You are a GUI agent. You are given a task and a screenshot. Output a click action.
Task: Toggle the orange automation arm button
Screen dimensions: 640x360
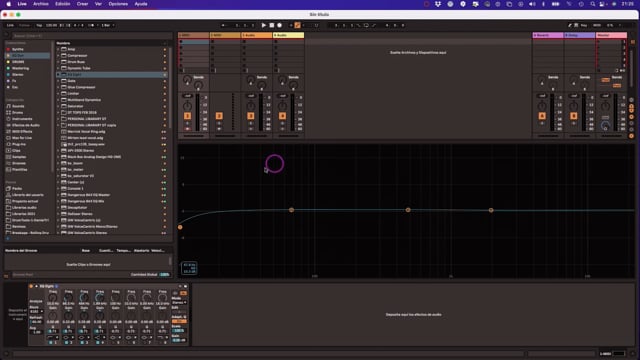click(298, 25)
